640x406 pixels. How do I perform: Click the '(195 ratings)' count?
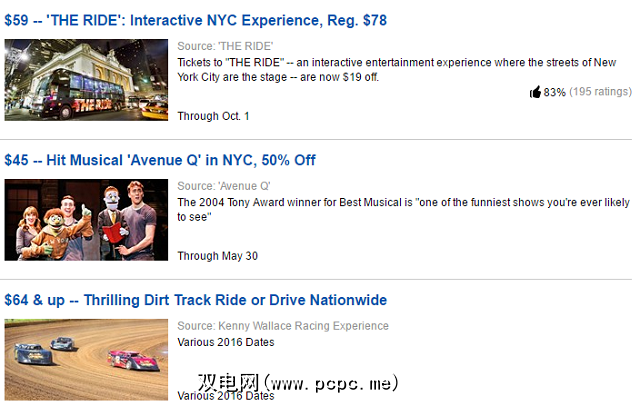click(600, 92)
